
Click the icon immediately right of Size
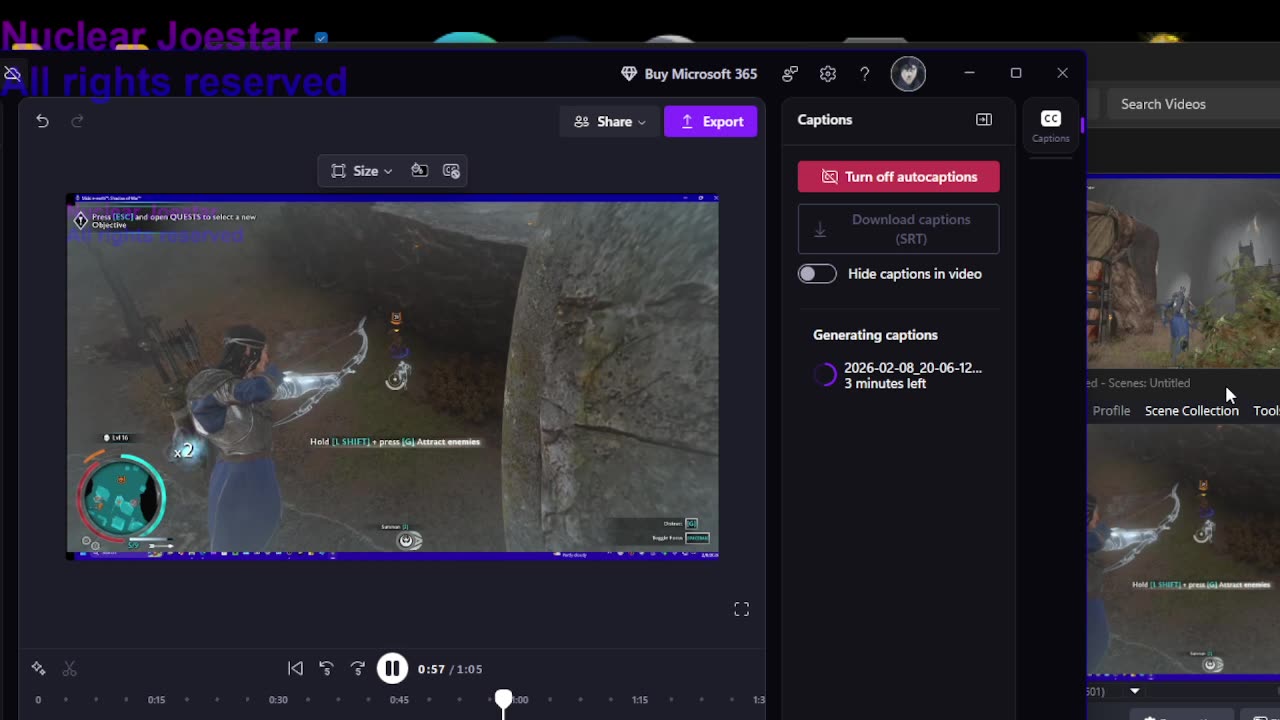coord(419,171)
